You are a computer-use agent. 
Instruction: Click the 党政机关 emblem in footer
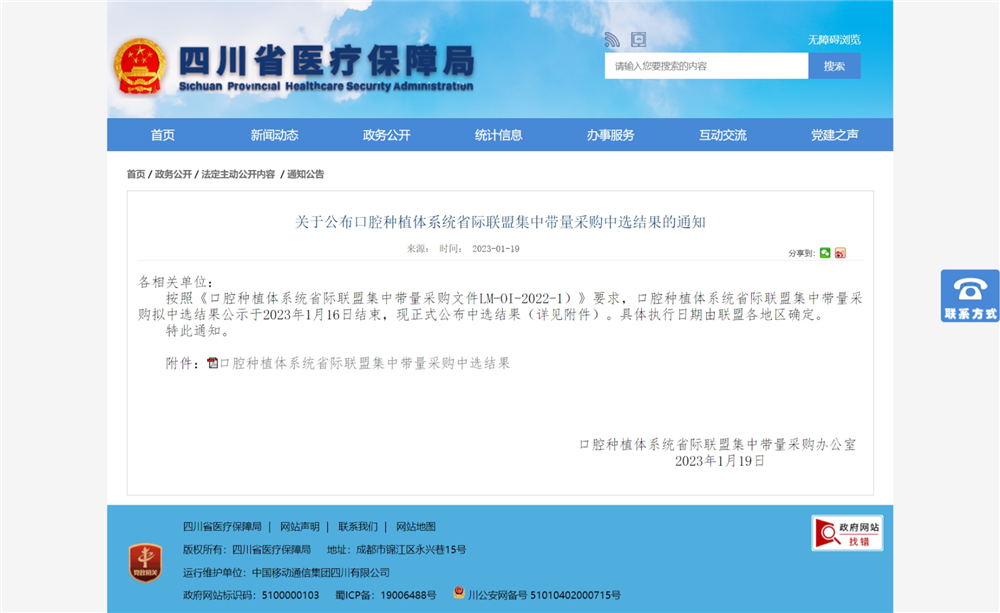[145, 562]
